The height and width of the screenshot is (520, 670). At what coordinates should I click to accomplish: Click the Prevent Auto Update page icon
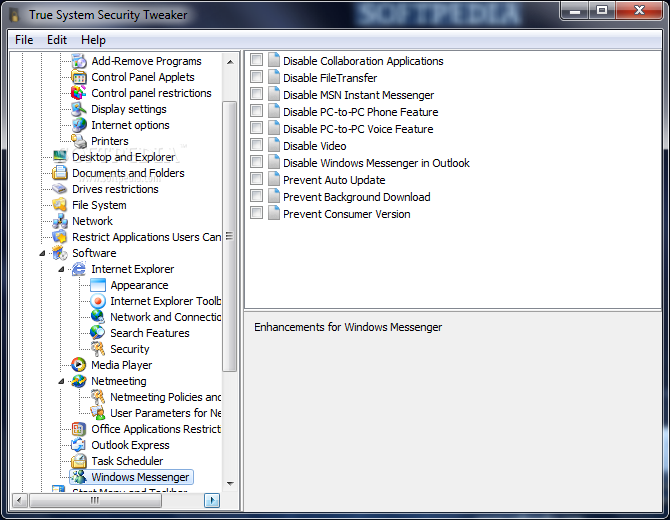(x=273, y=179)
